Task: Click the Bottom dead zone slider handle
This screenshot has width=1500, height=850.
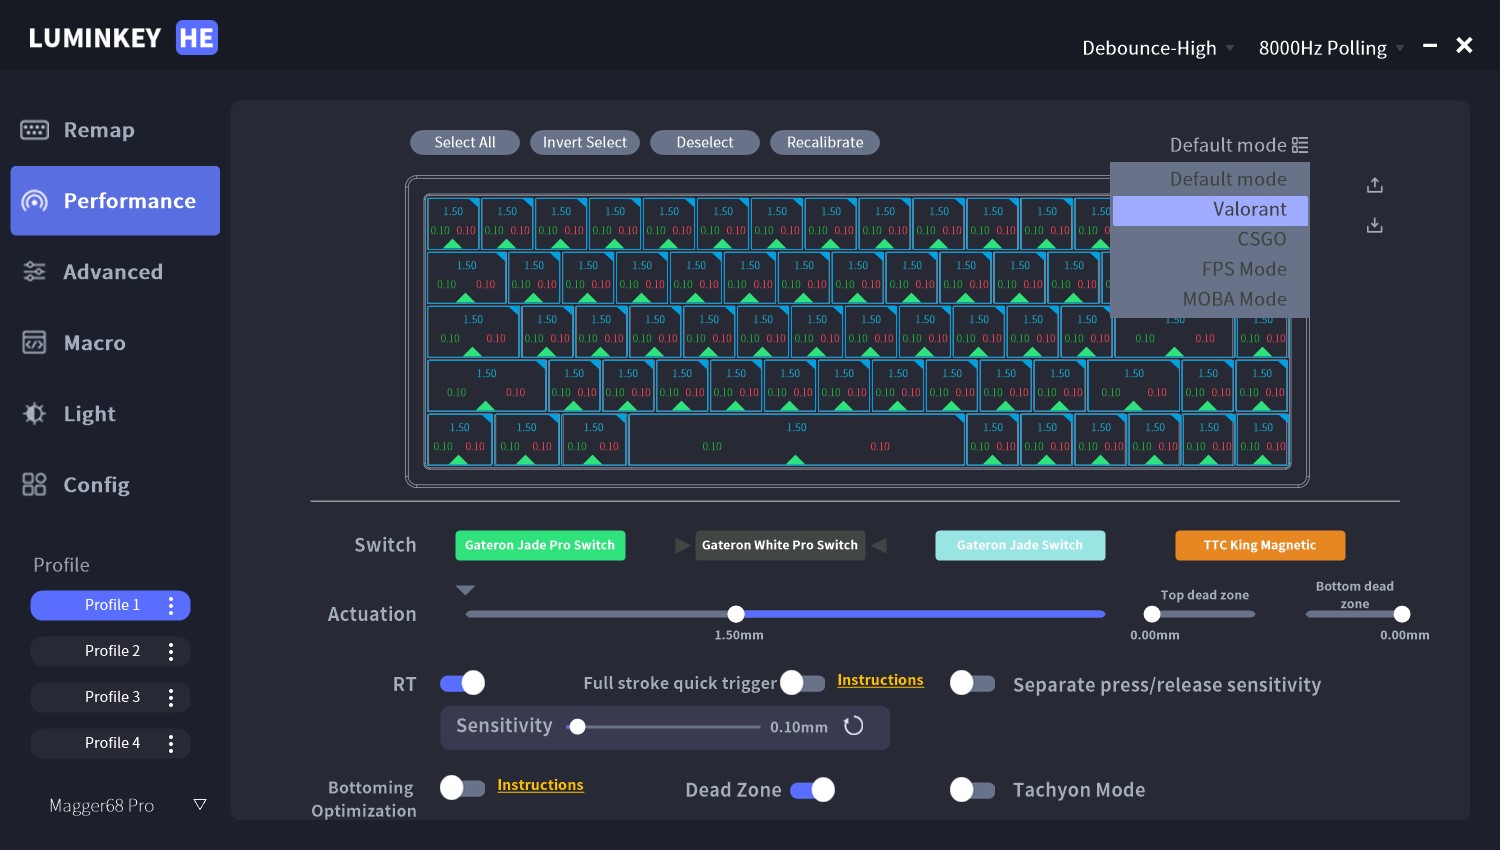Action: [1402, 614]
